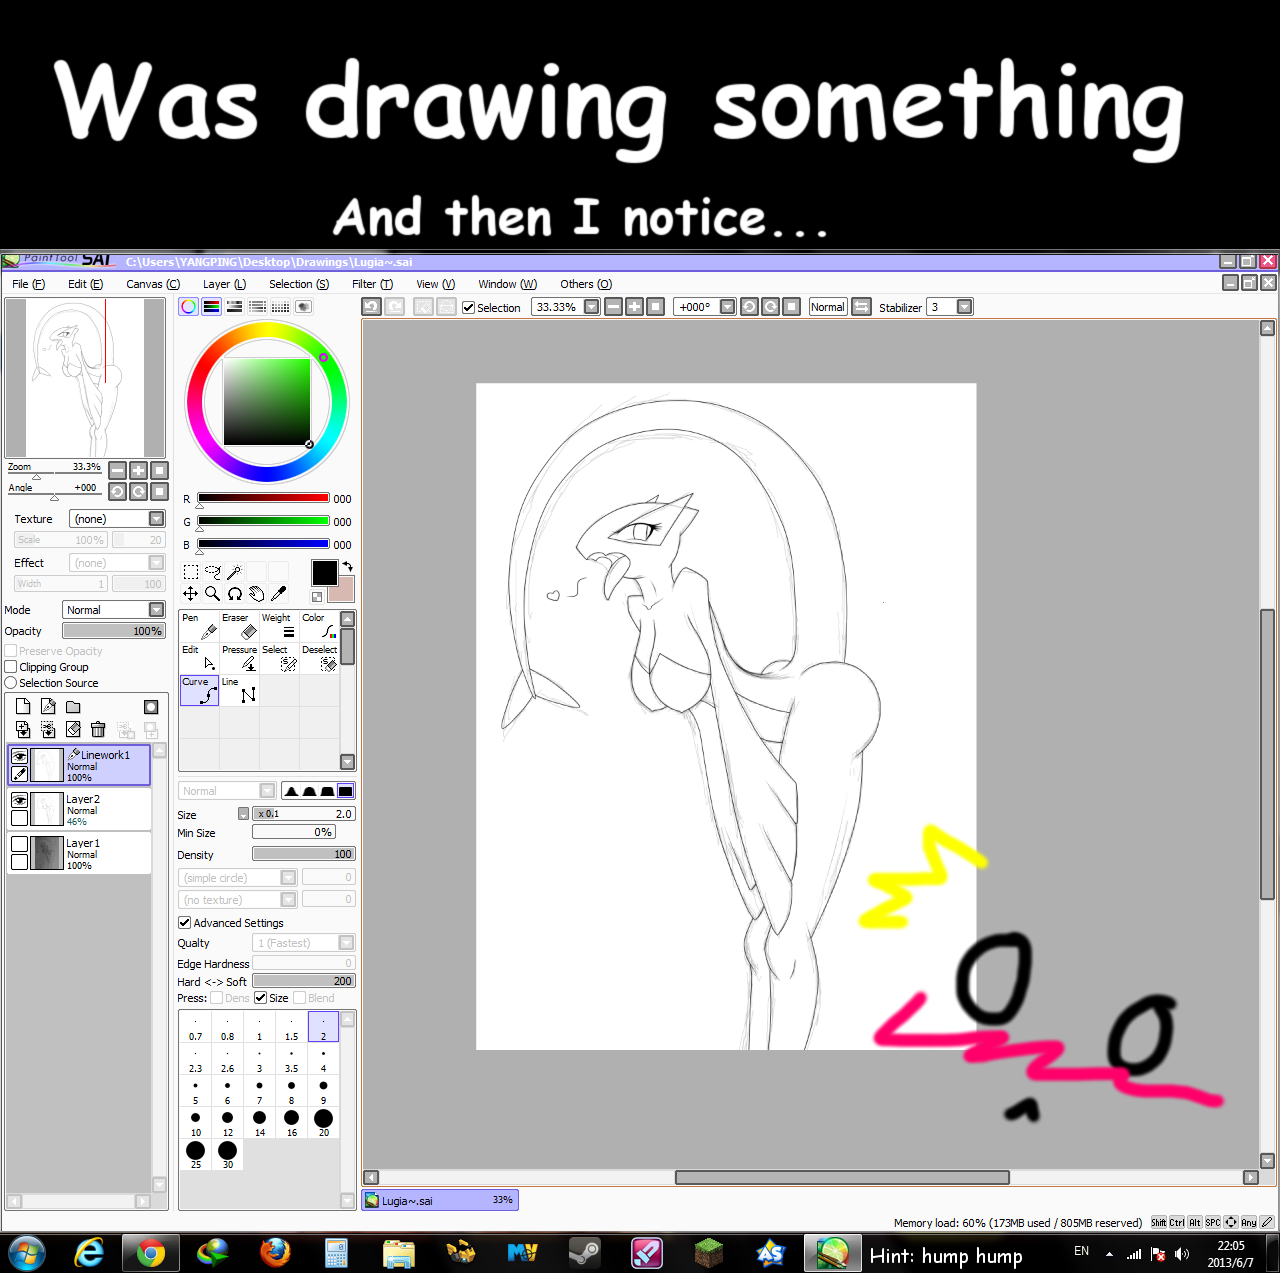Open the Effect dropdown
1280x1273 pixels.
point(156,563)
